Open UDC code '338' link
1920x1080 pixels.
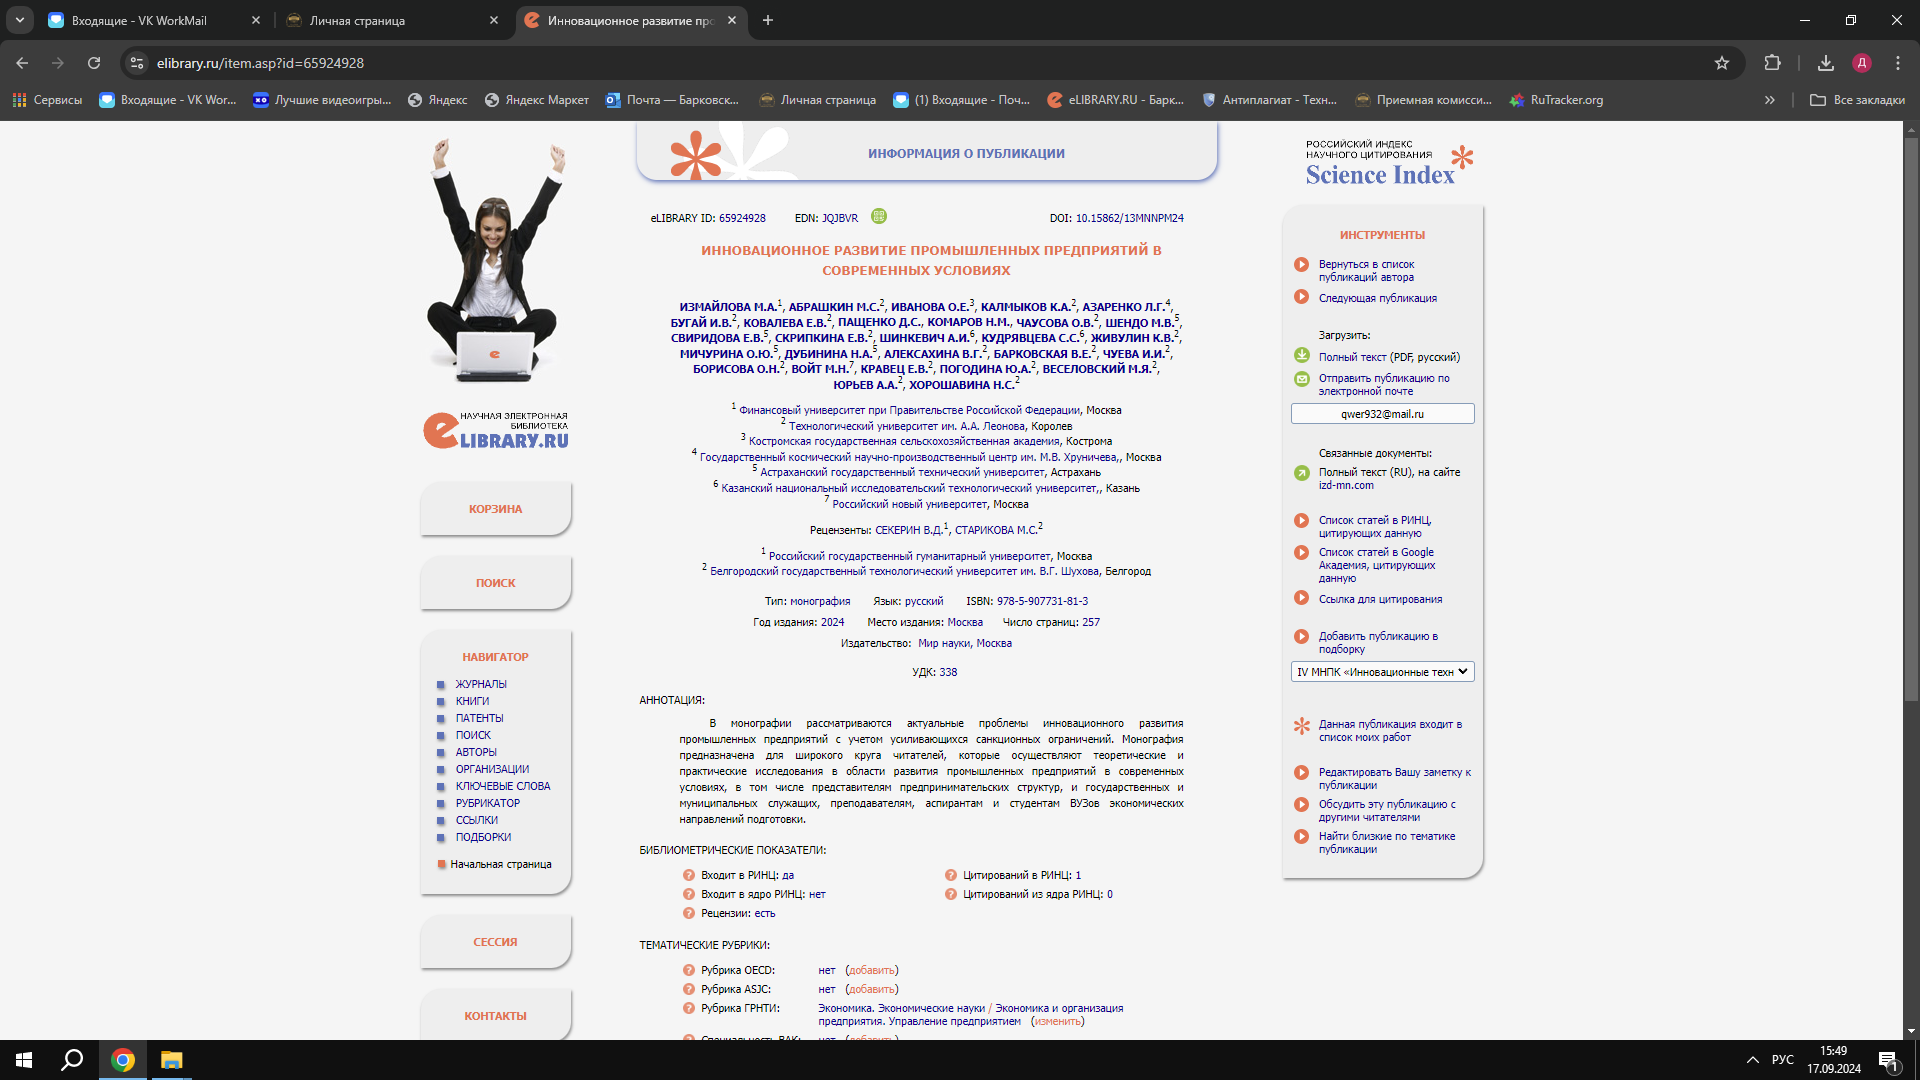(x=948, y=672)
